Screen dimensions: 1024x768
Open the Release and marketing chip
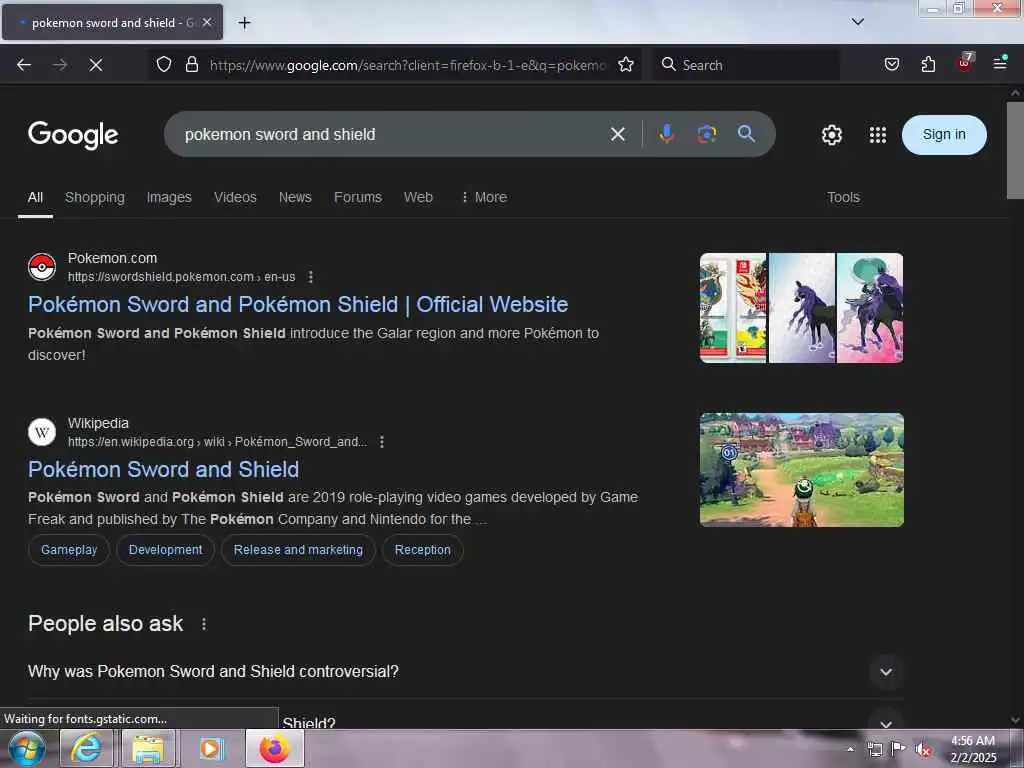[298, 550]
